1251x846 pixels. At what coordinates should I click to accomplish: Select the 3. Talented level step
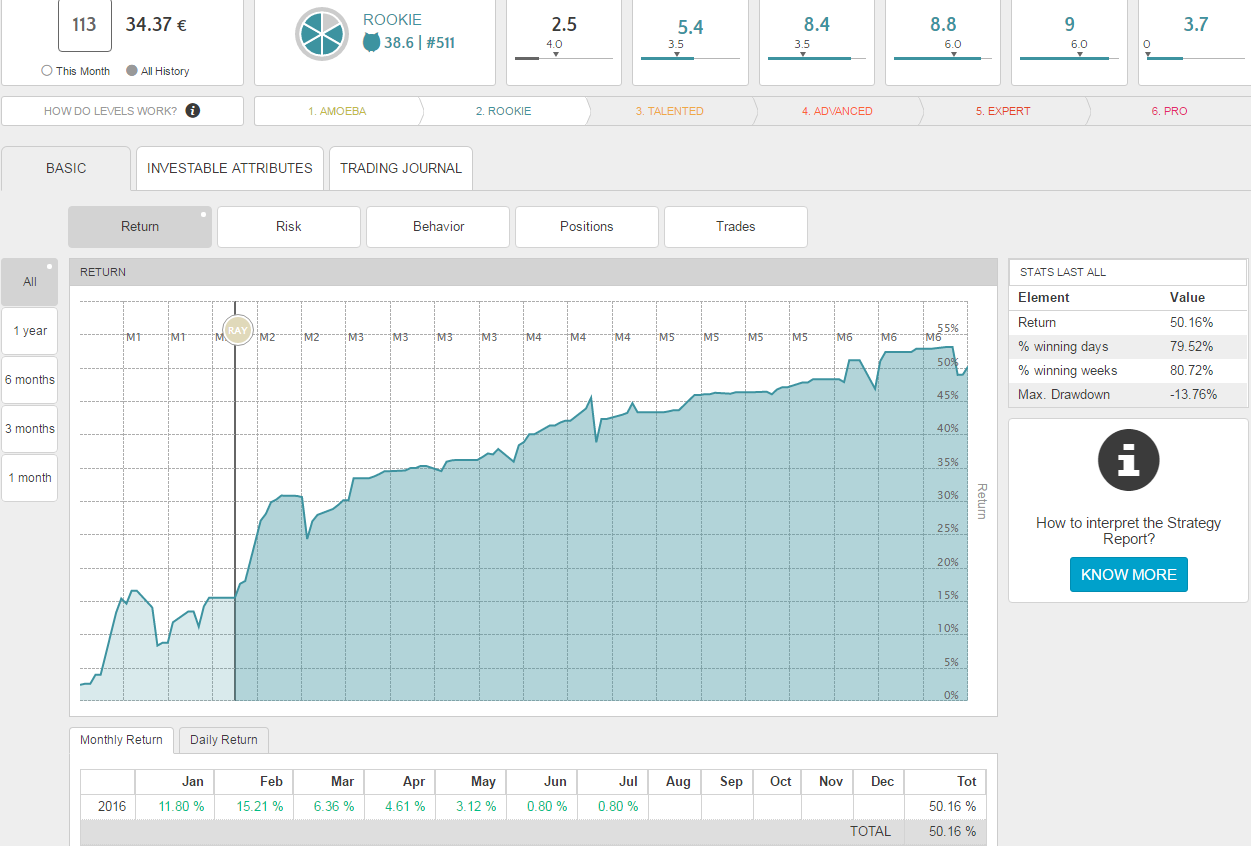[669, 111]
